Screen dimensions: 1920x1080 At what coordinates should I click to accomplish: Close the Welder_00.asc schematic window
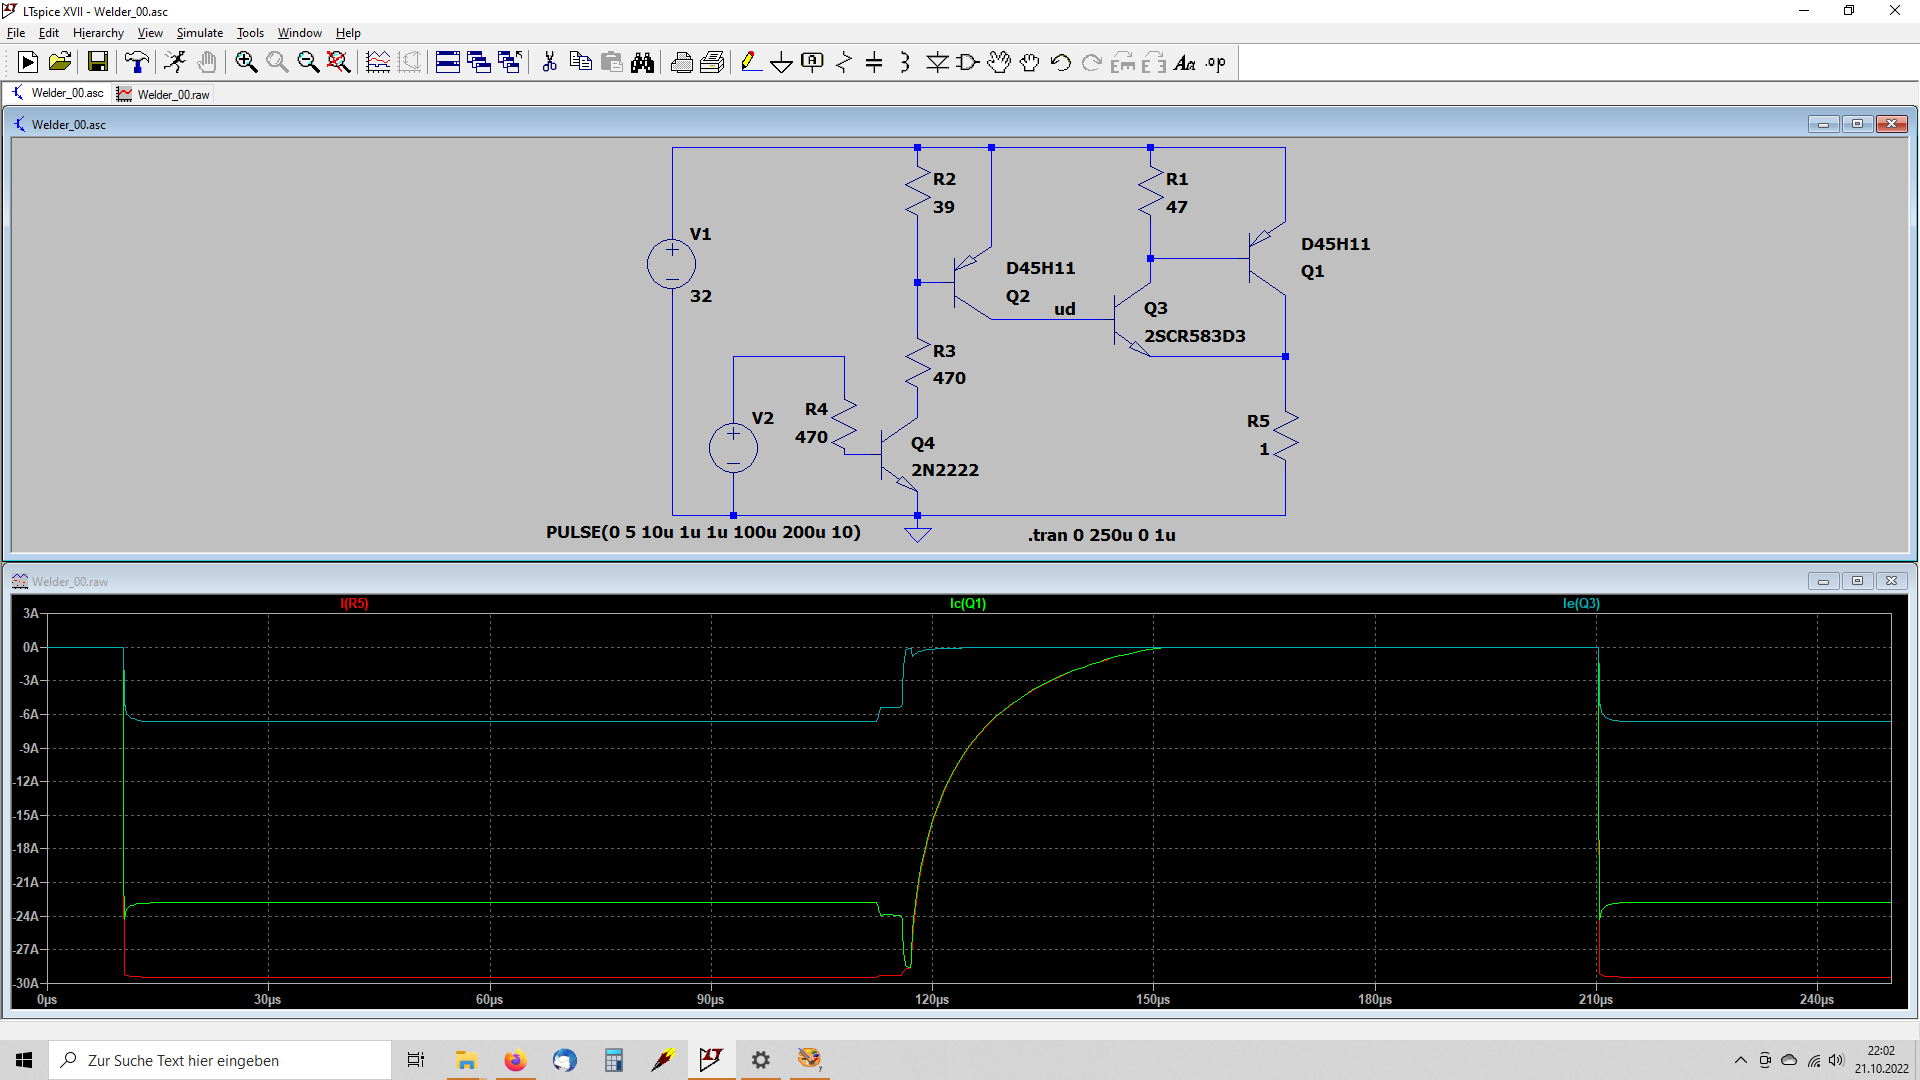click(x=1891, y=124)
